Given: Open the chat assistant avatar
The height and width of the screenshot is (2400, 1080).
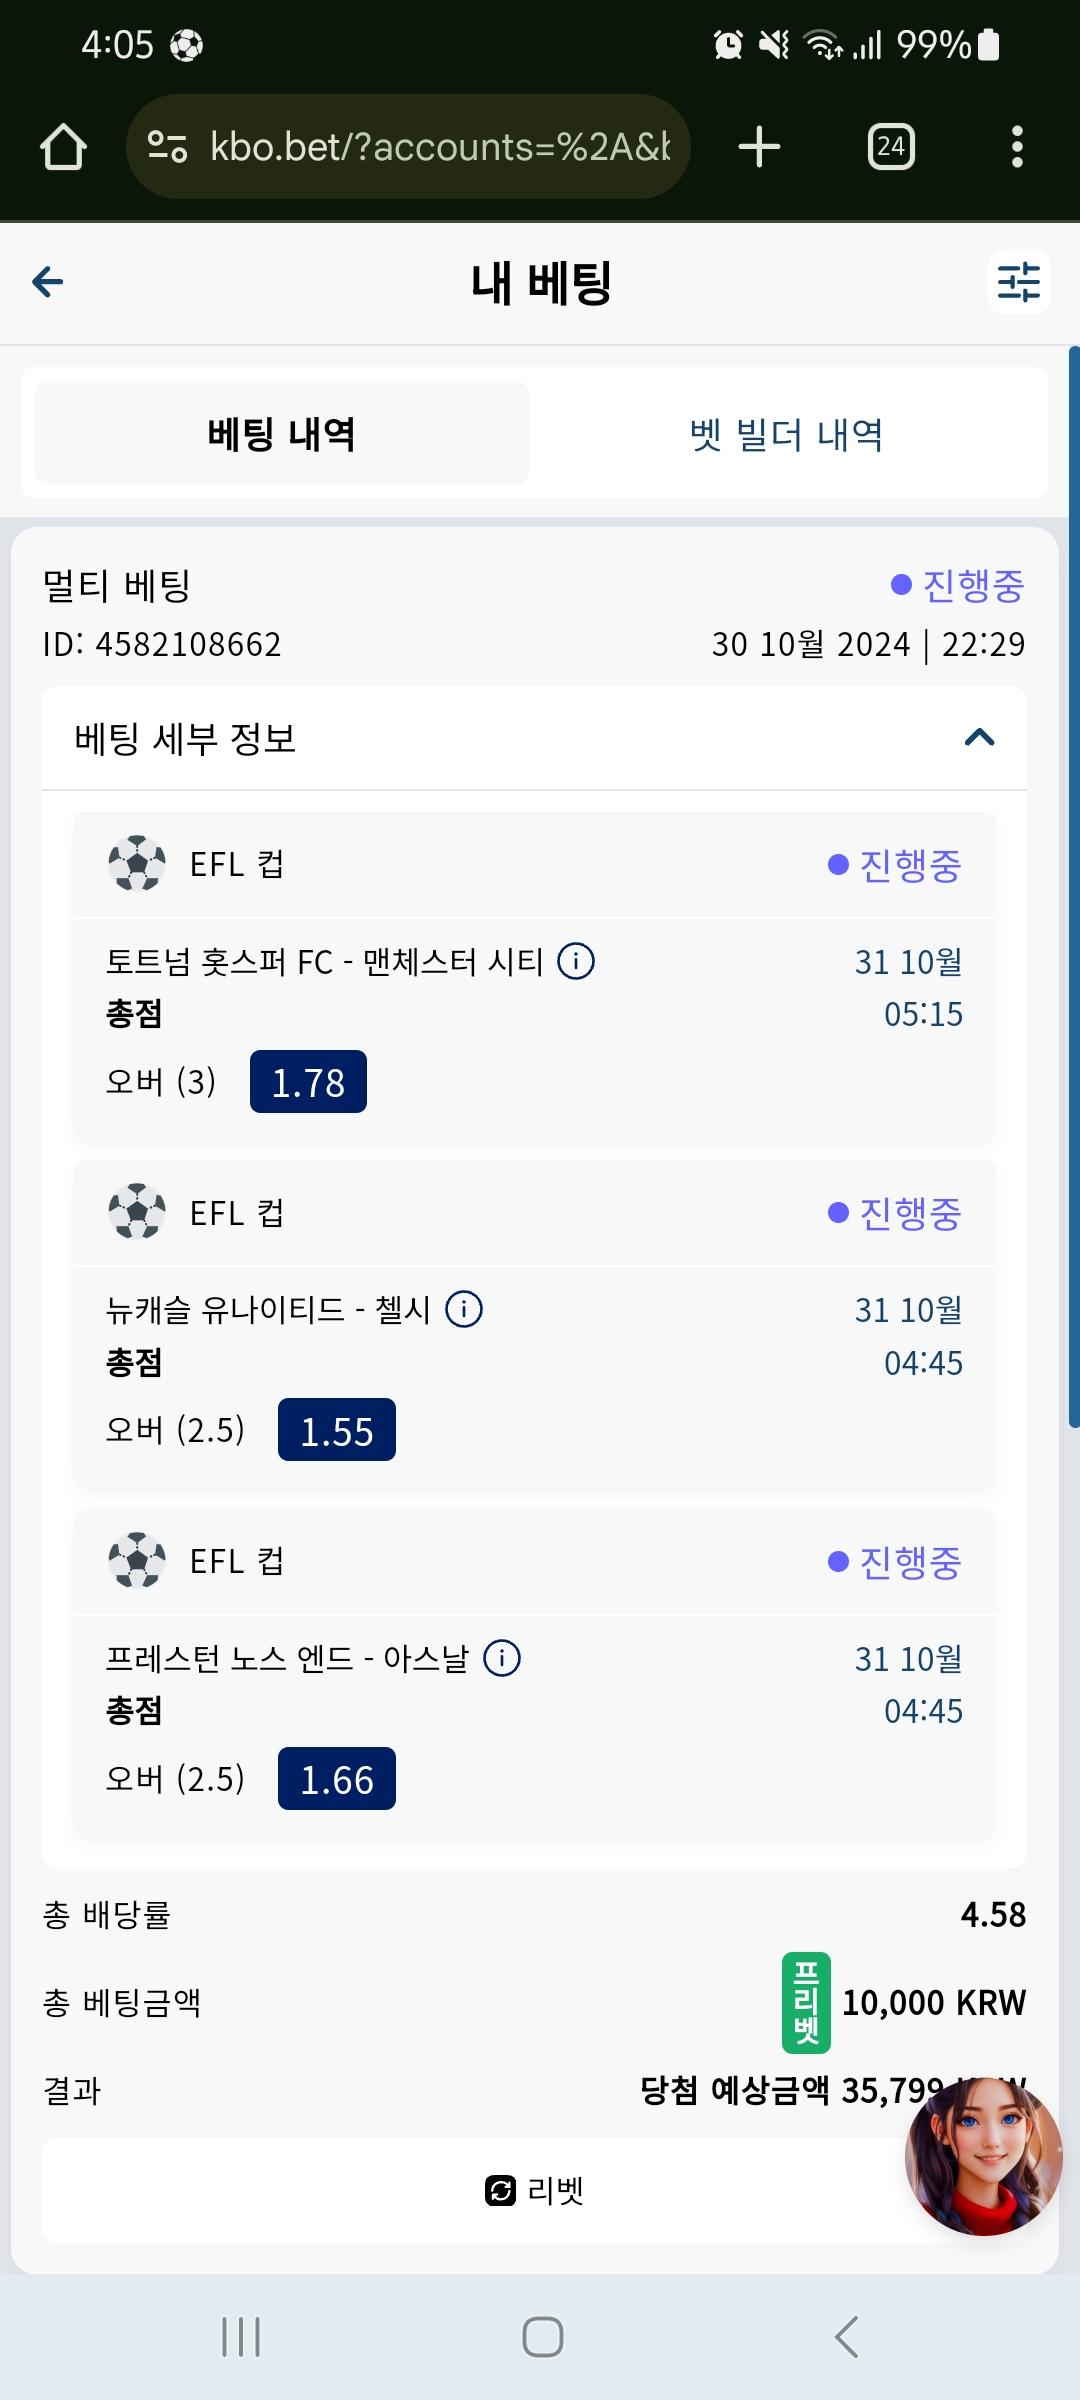Looking at the screenshot, I should (984, 2157).
